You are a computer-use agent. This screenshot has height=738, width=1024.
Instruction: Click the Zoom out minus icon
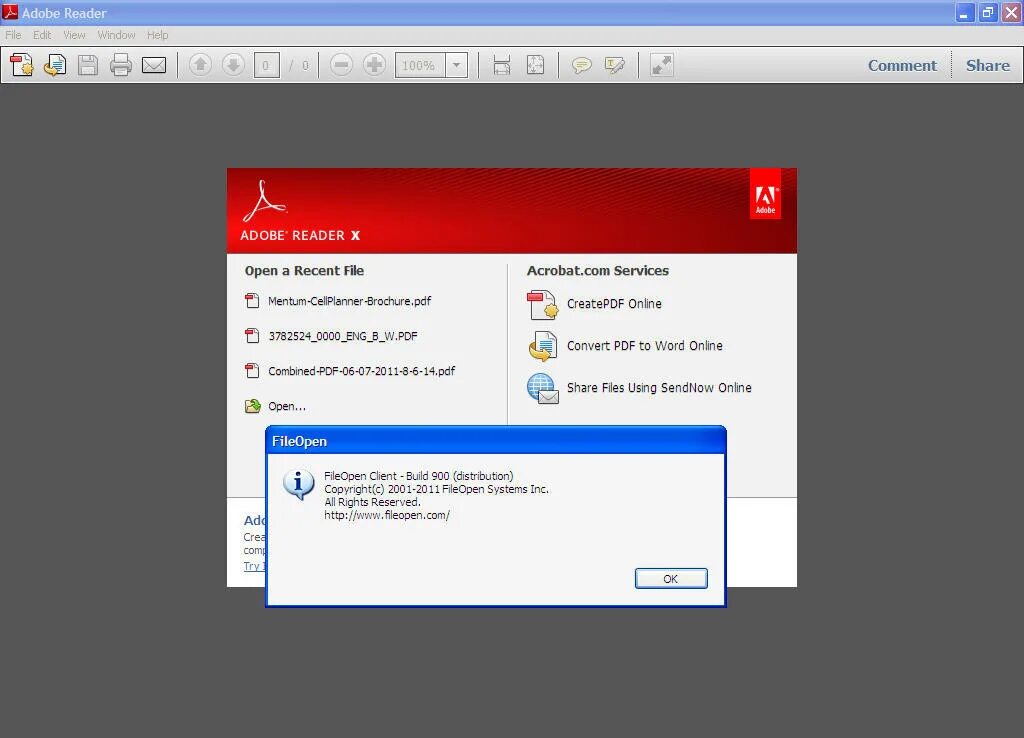click(x=341, y=65)
